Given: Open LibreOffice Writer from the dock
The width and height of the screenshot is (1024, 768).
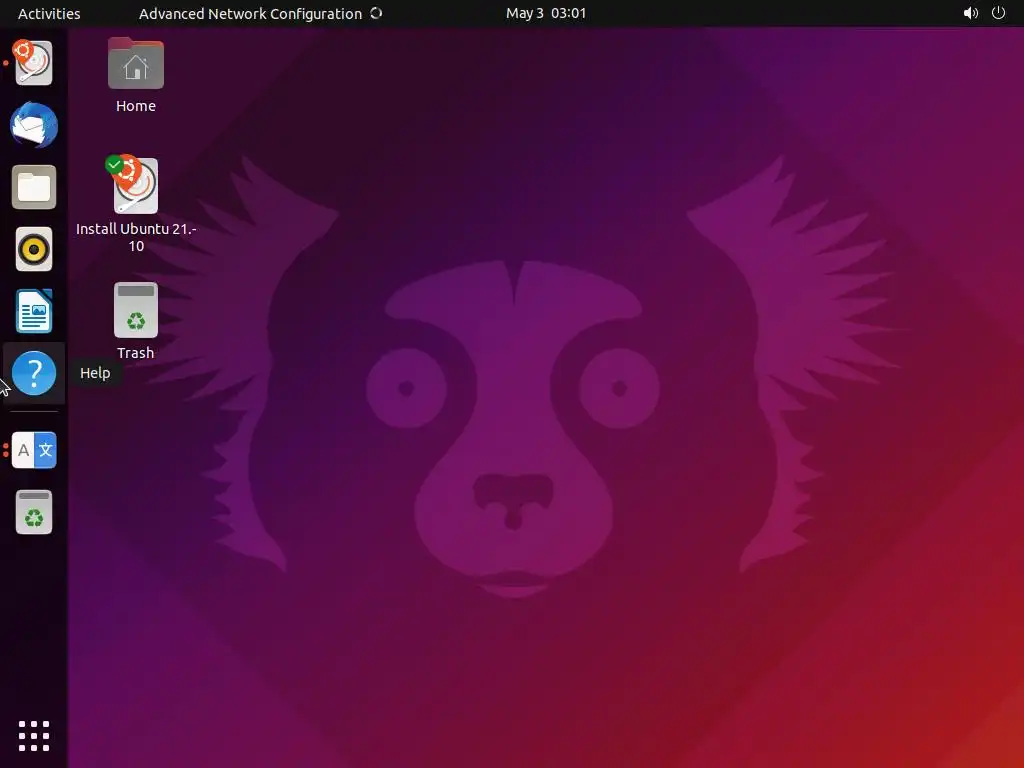Looking at the screenshot, I should point(33,311).
